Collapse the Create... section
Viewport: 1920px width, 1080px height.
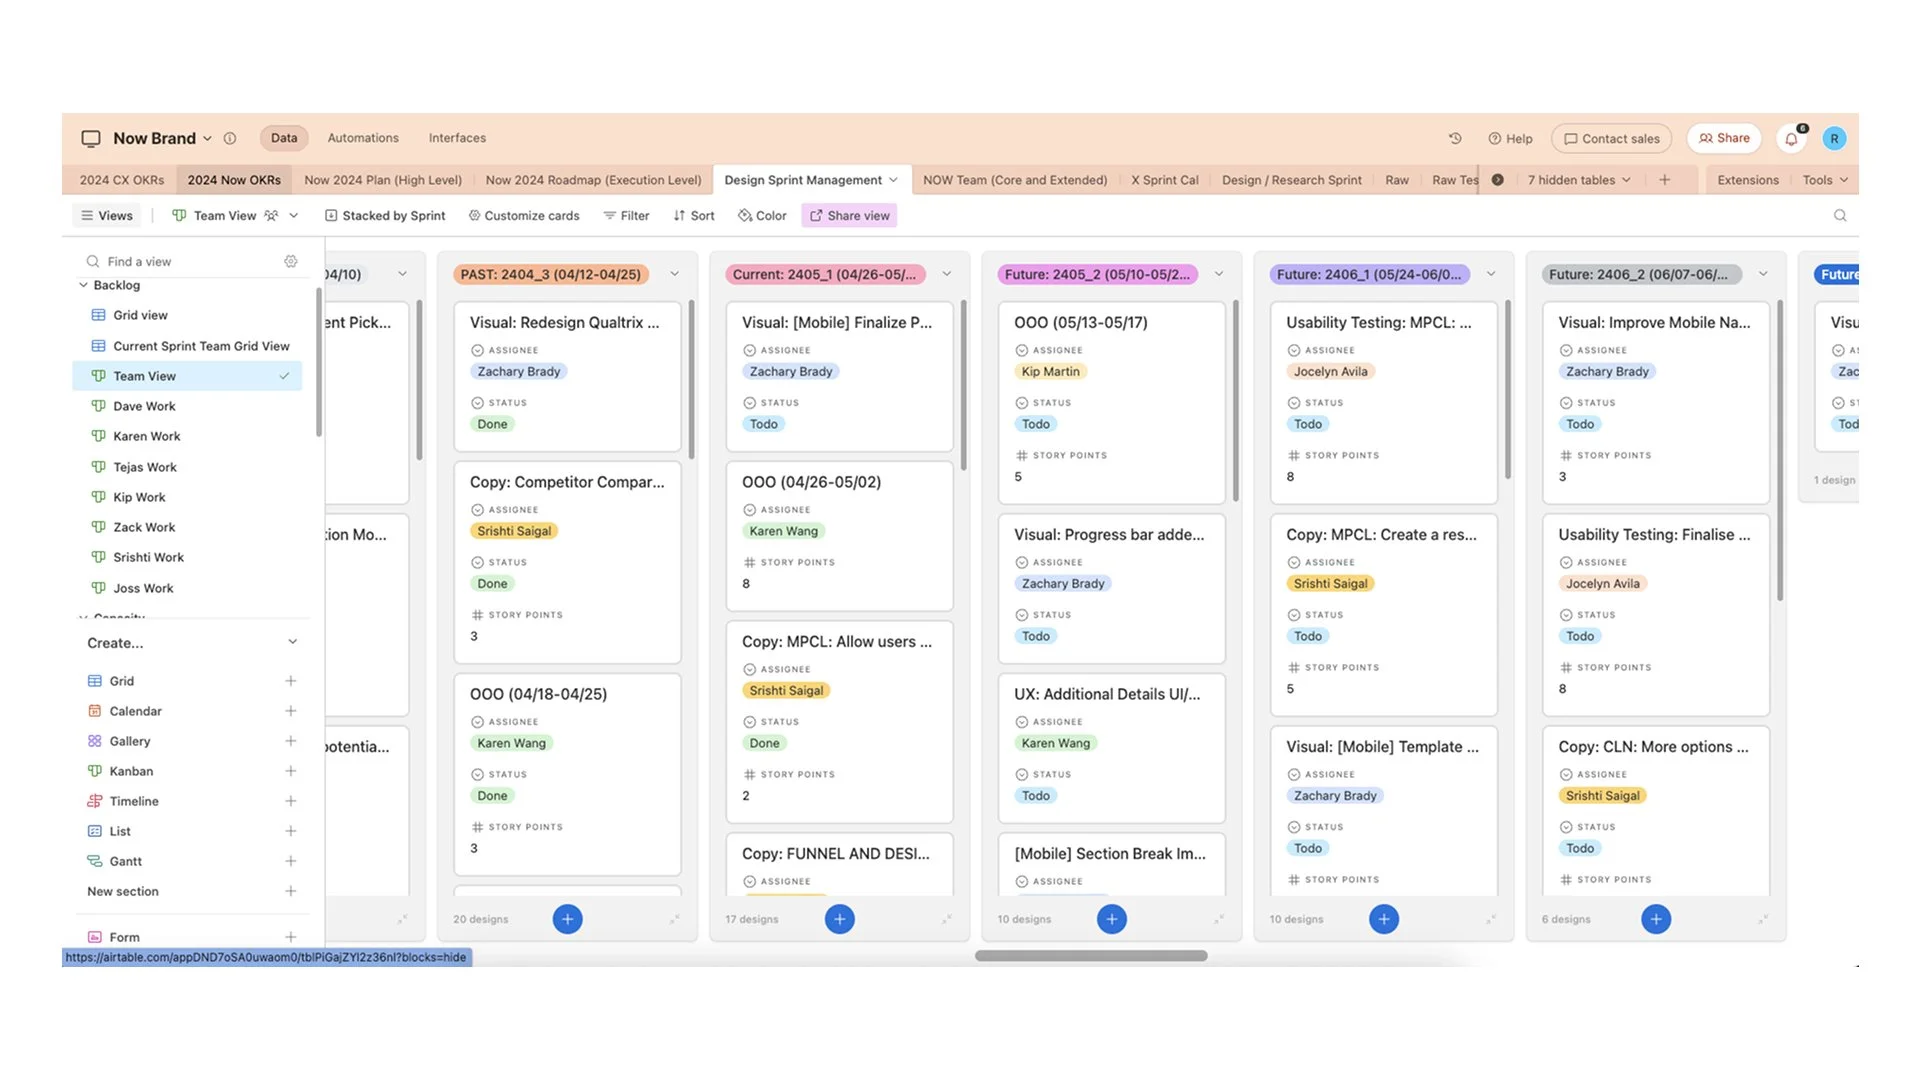[292, 642]
